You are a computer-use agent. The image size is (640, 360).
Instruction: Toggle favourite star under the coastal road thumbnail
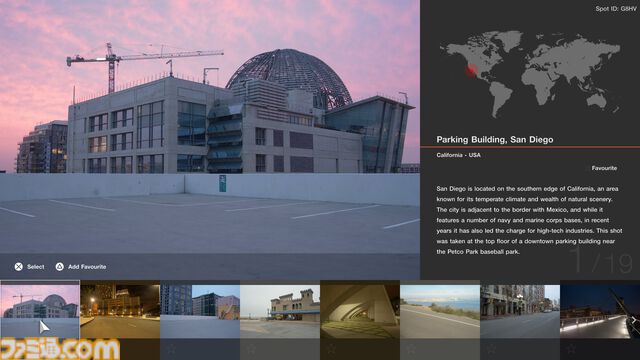pos(411,349)
